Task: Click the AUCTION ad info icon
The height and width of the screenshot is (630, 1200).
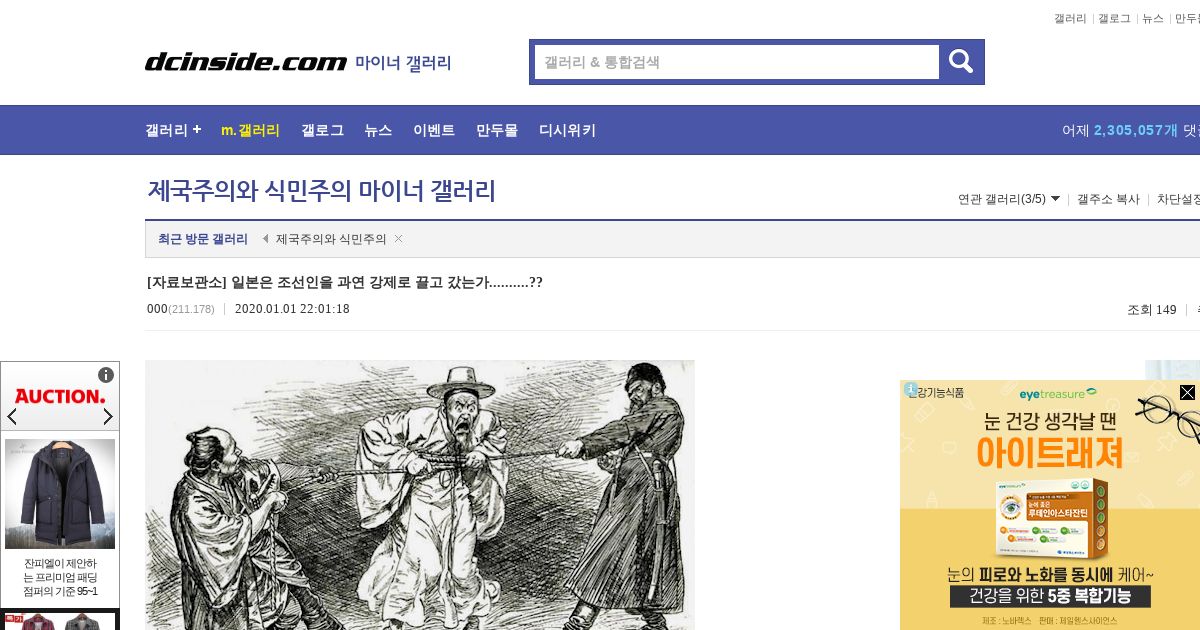Action: (106, 375)
